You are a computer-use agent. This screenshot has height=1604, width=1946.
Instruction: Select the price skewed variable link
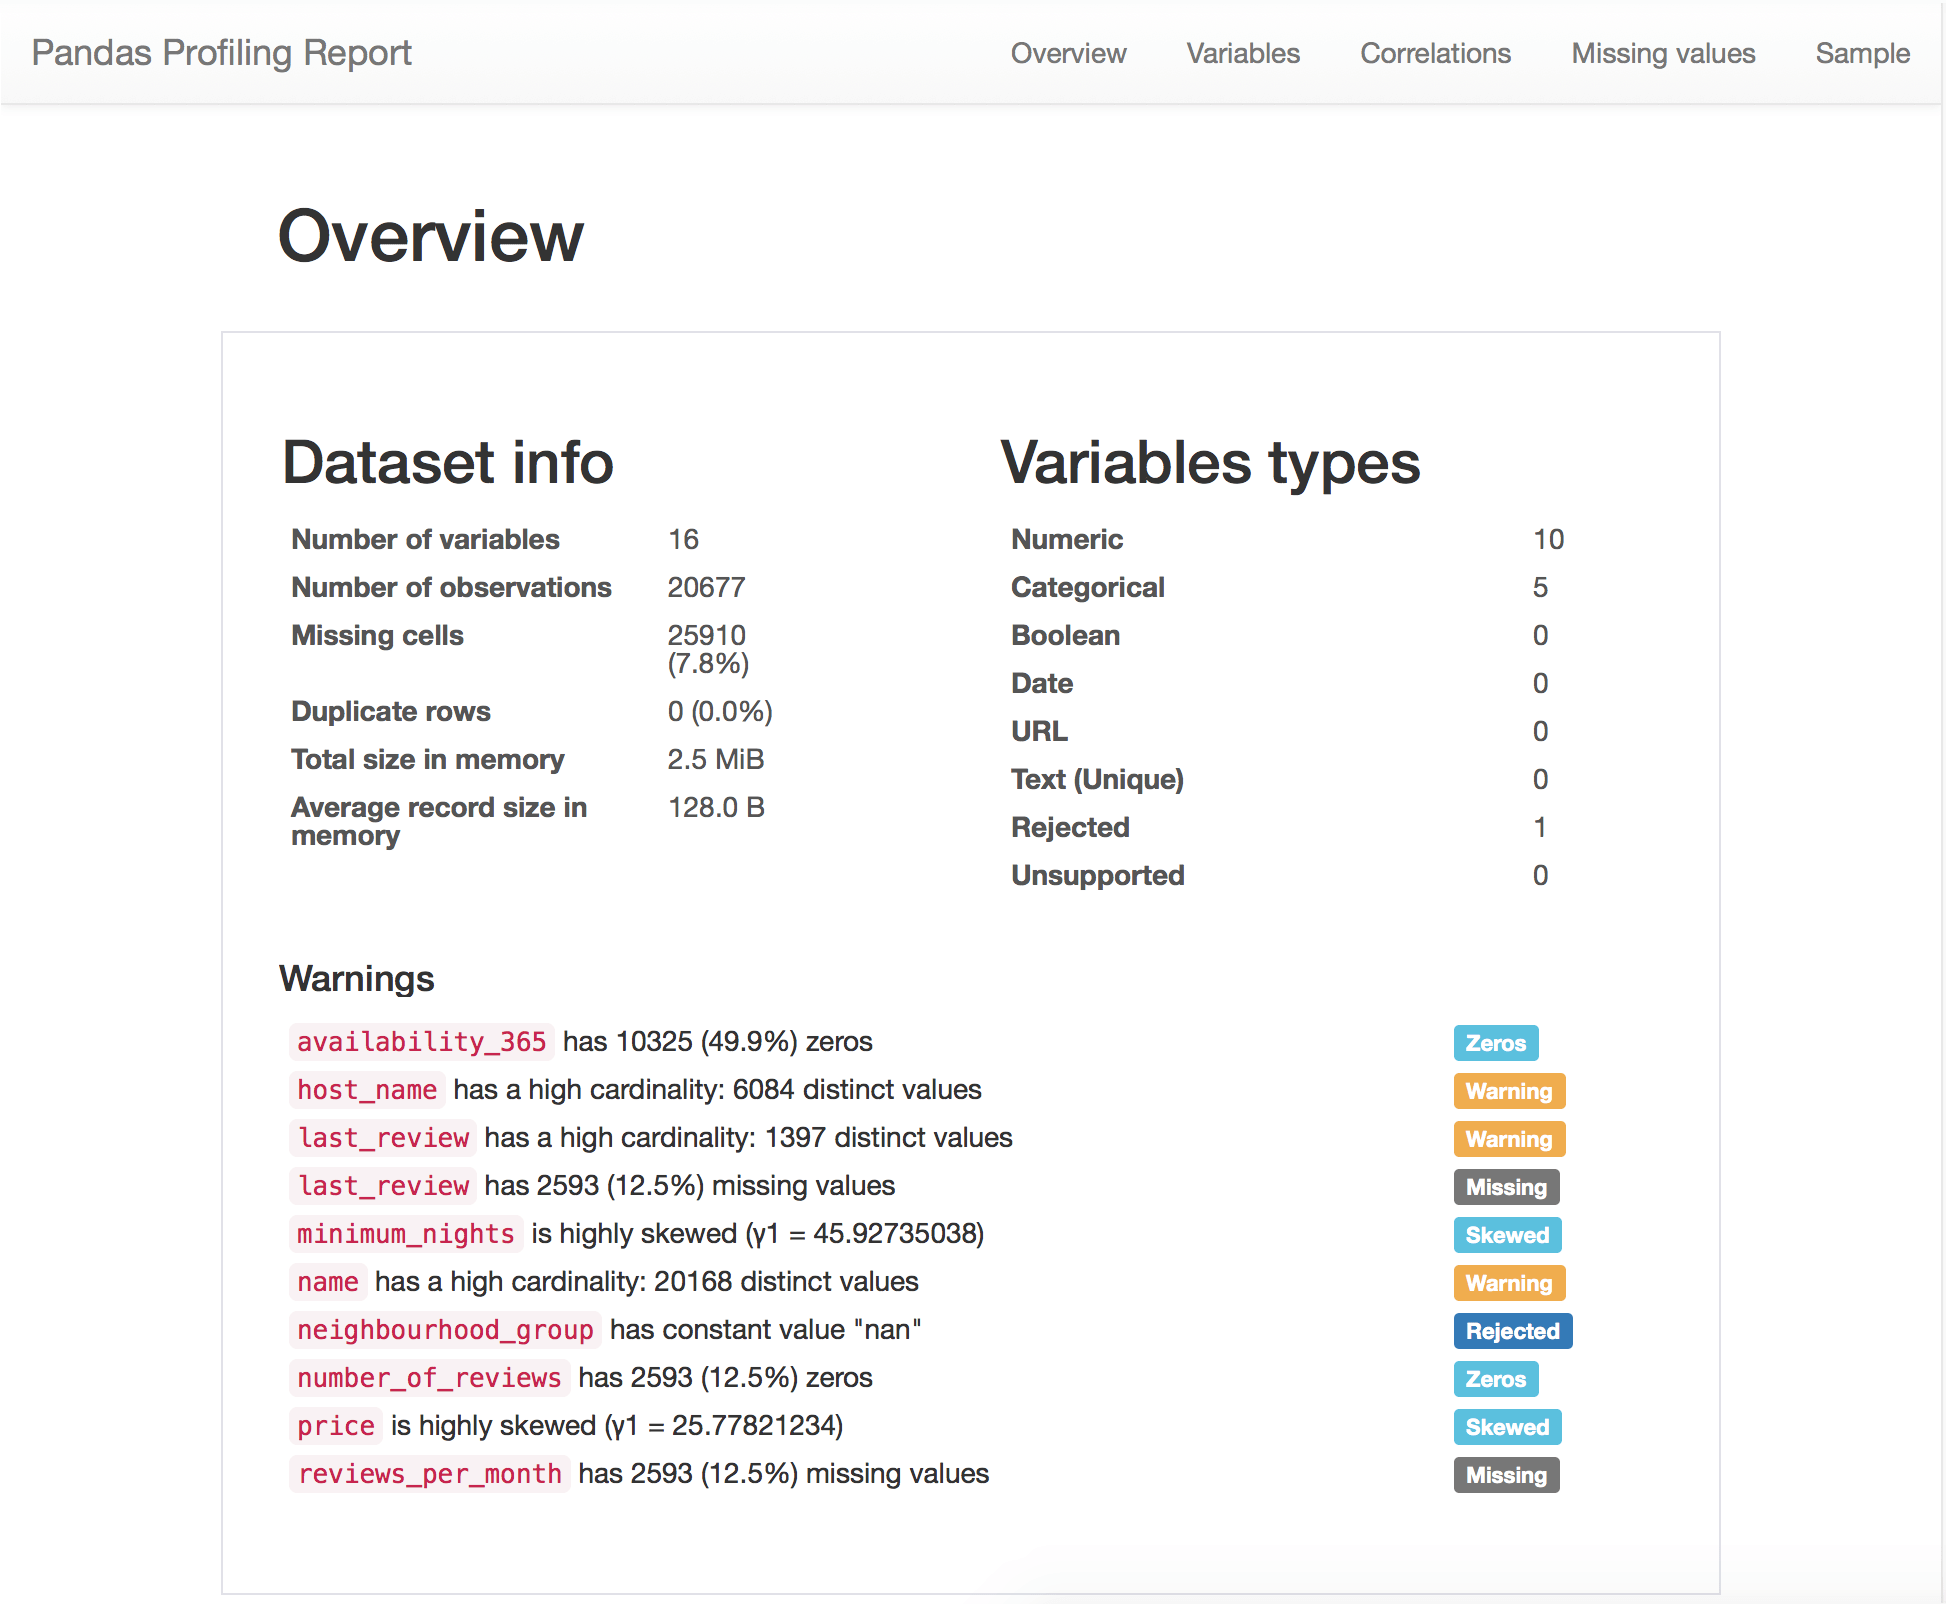(x=335, y=1425)
